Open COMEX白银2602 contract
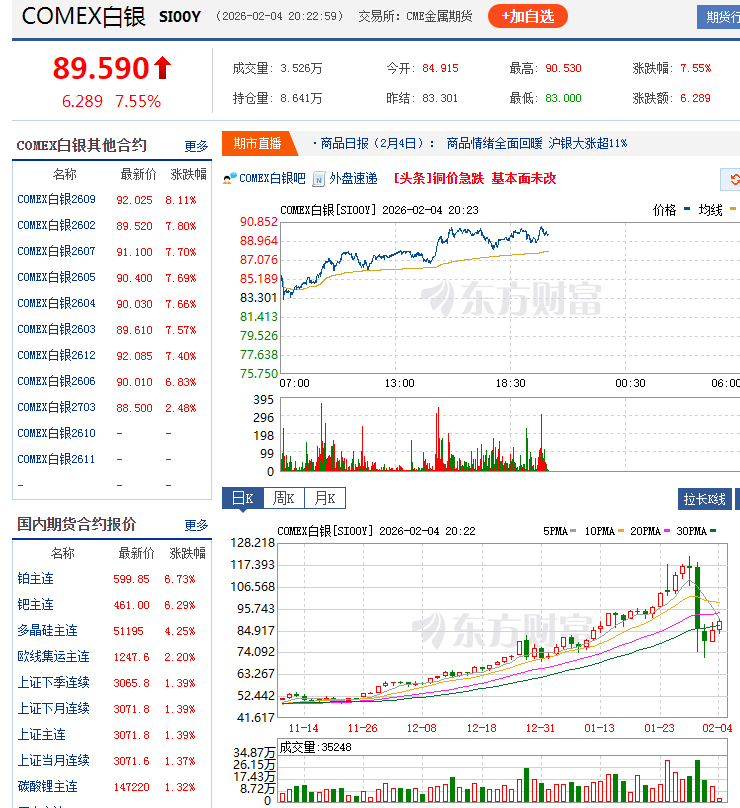The width and height of the screenshot is (740, 808). coord(56,225)
